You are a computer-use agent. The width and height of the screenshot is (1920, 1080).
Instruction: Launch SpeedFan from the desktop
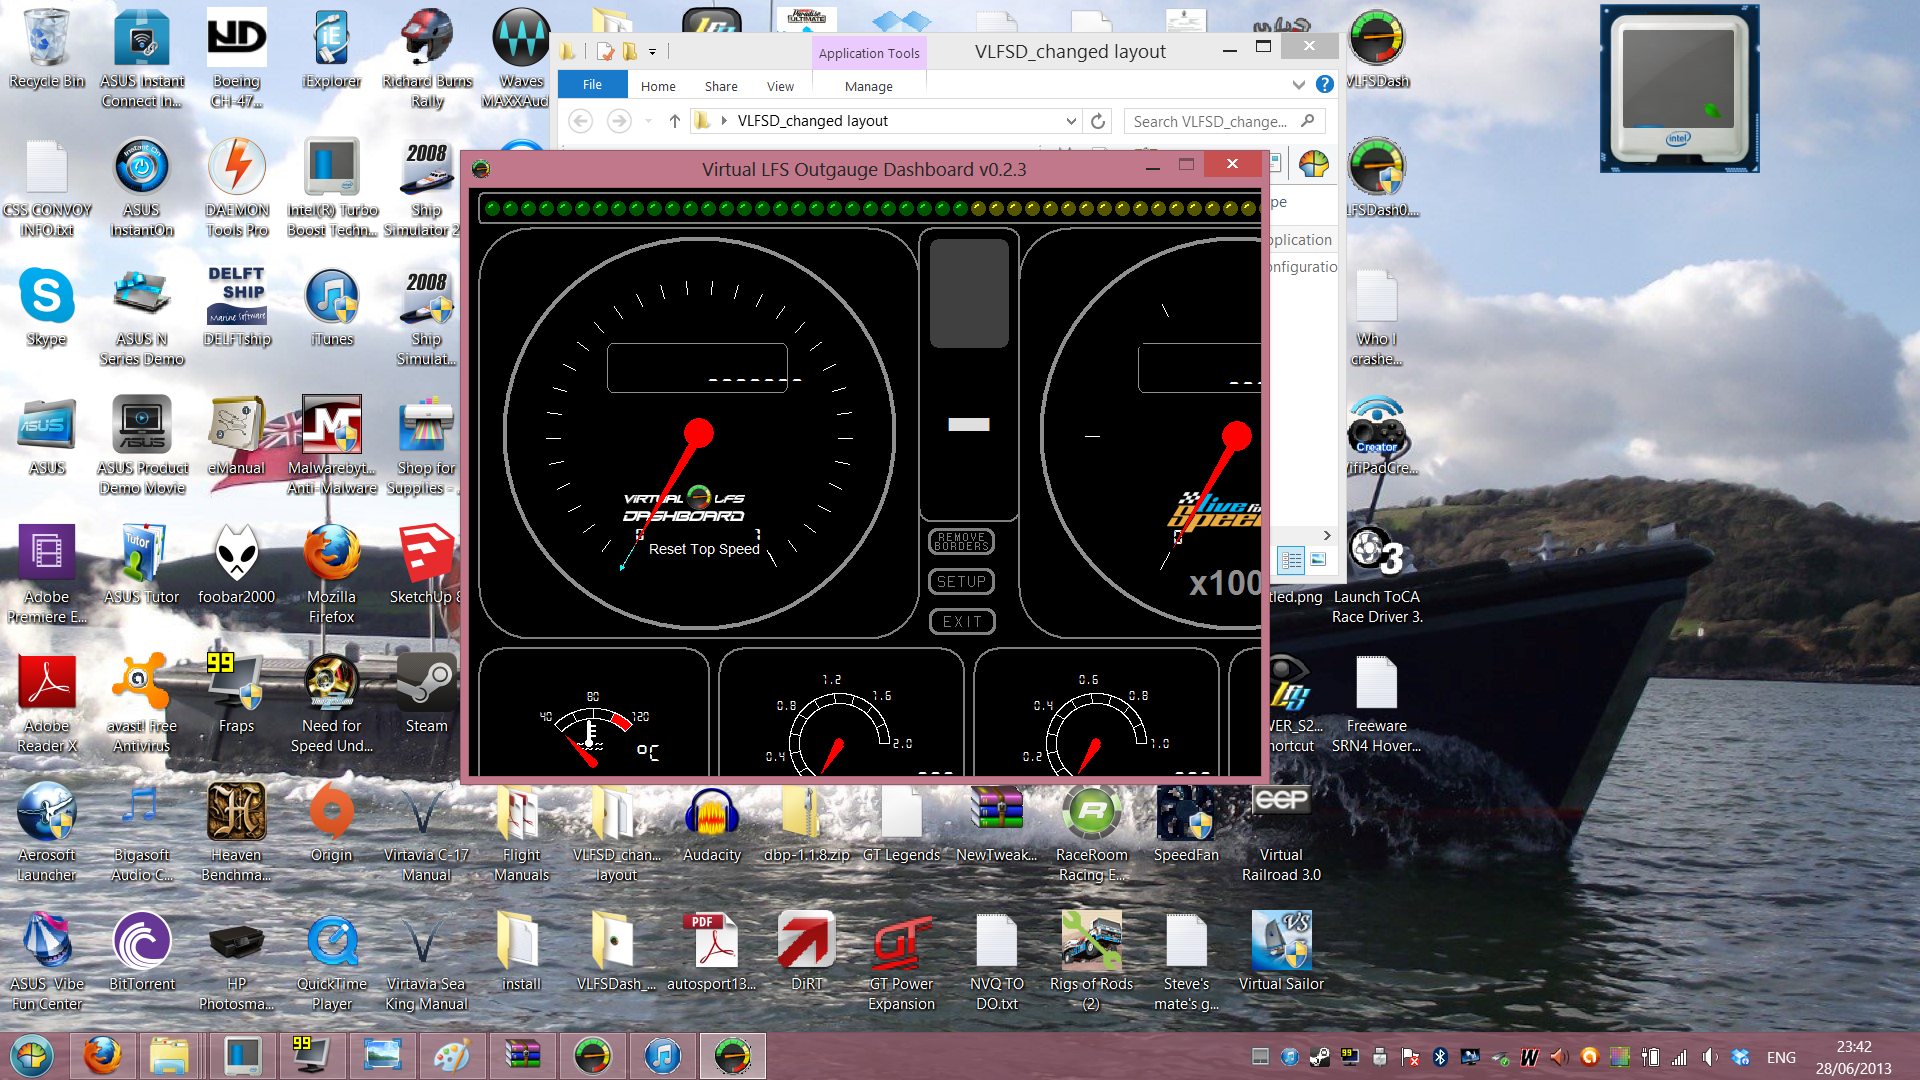pos(1186,824)
